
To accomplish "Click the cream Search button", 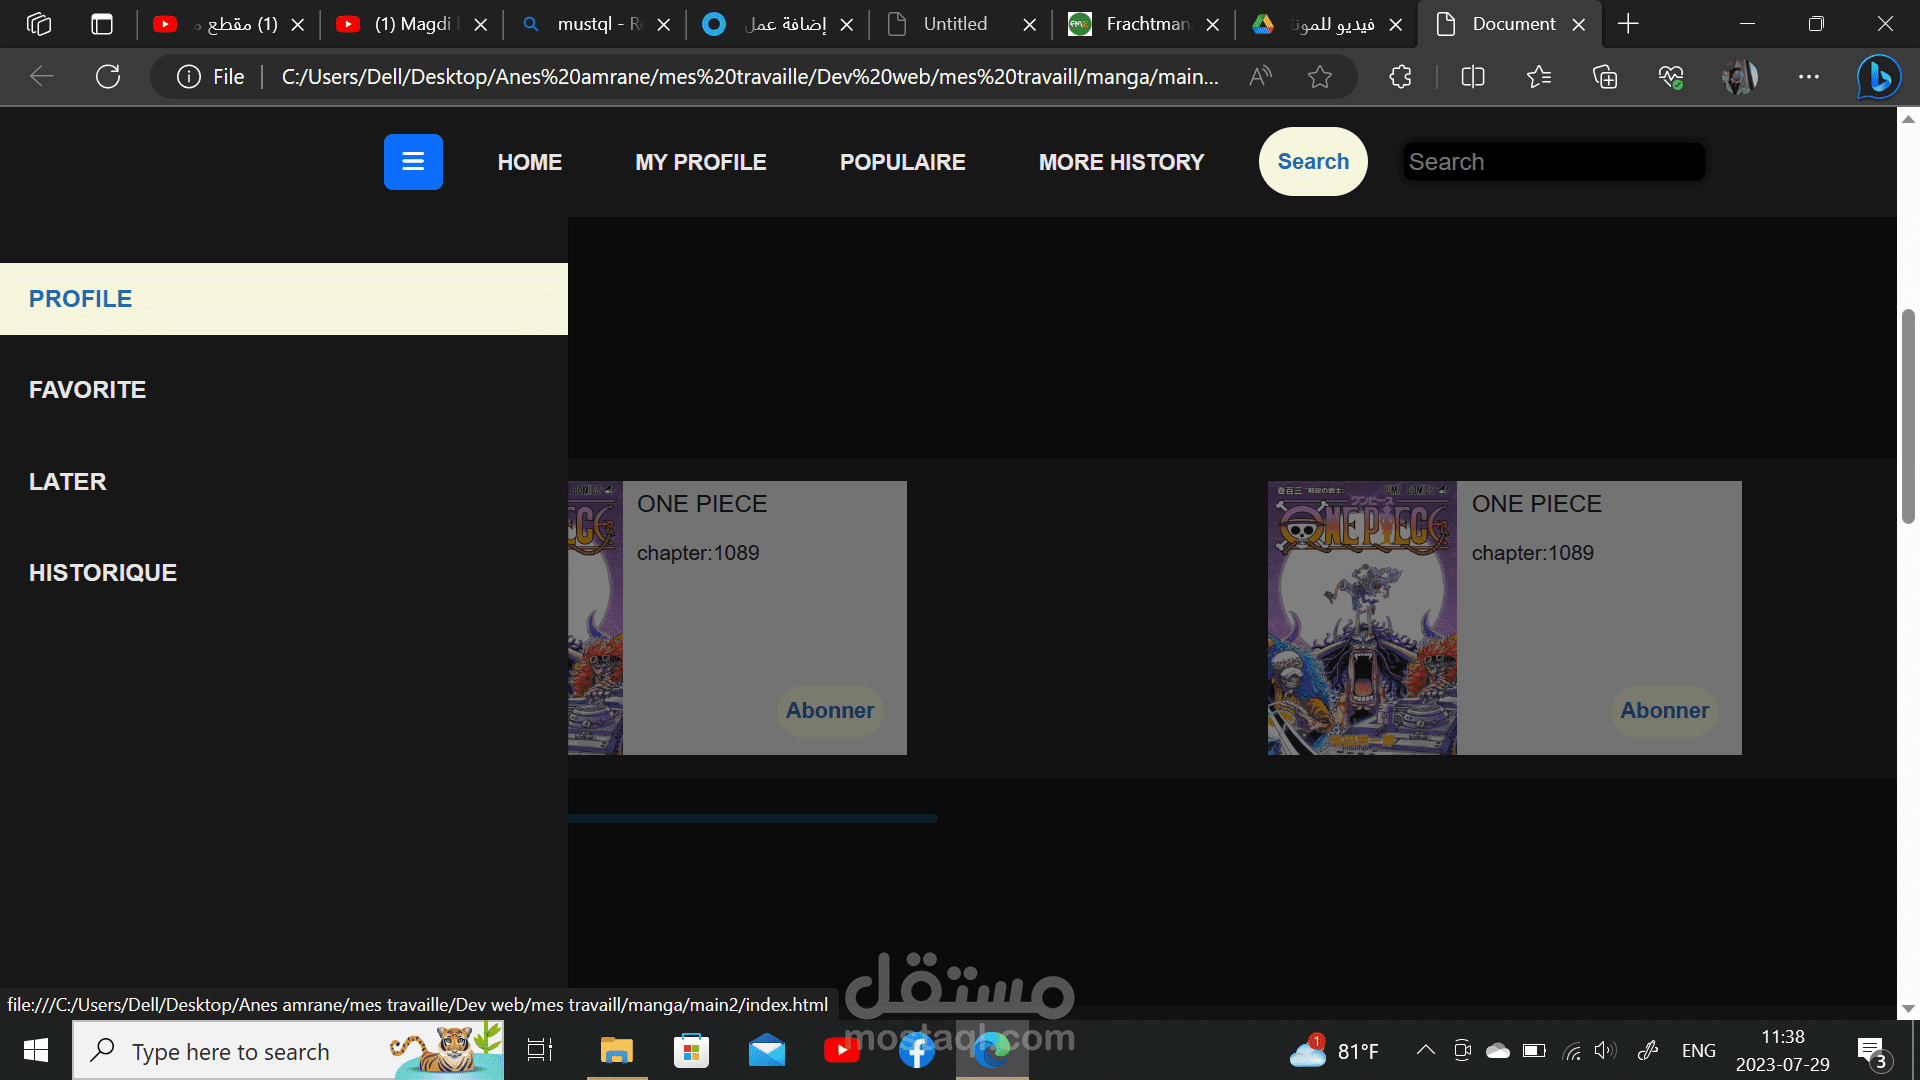I will pyautogui.click(x=1313, y=161).
